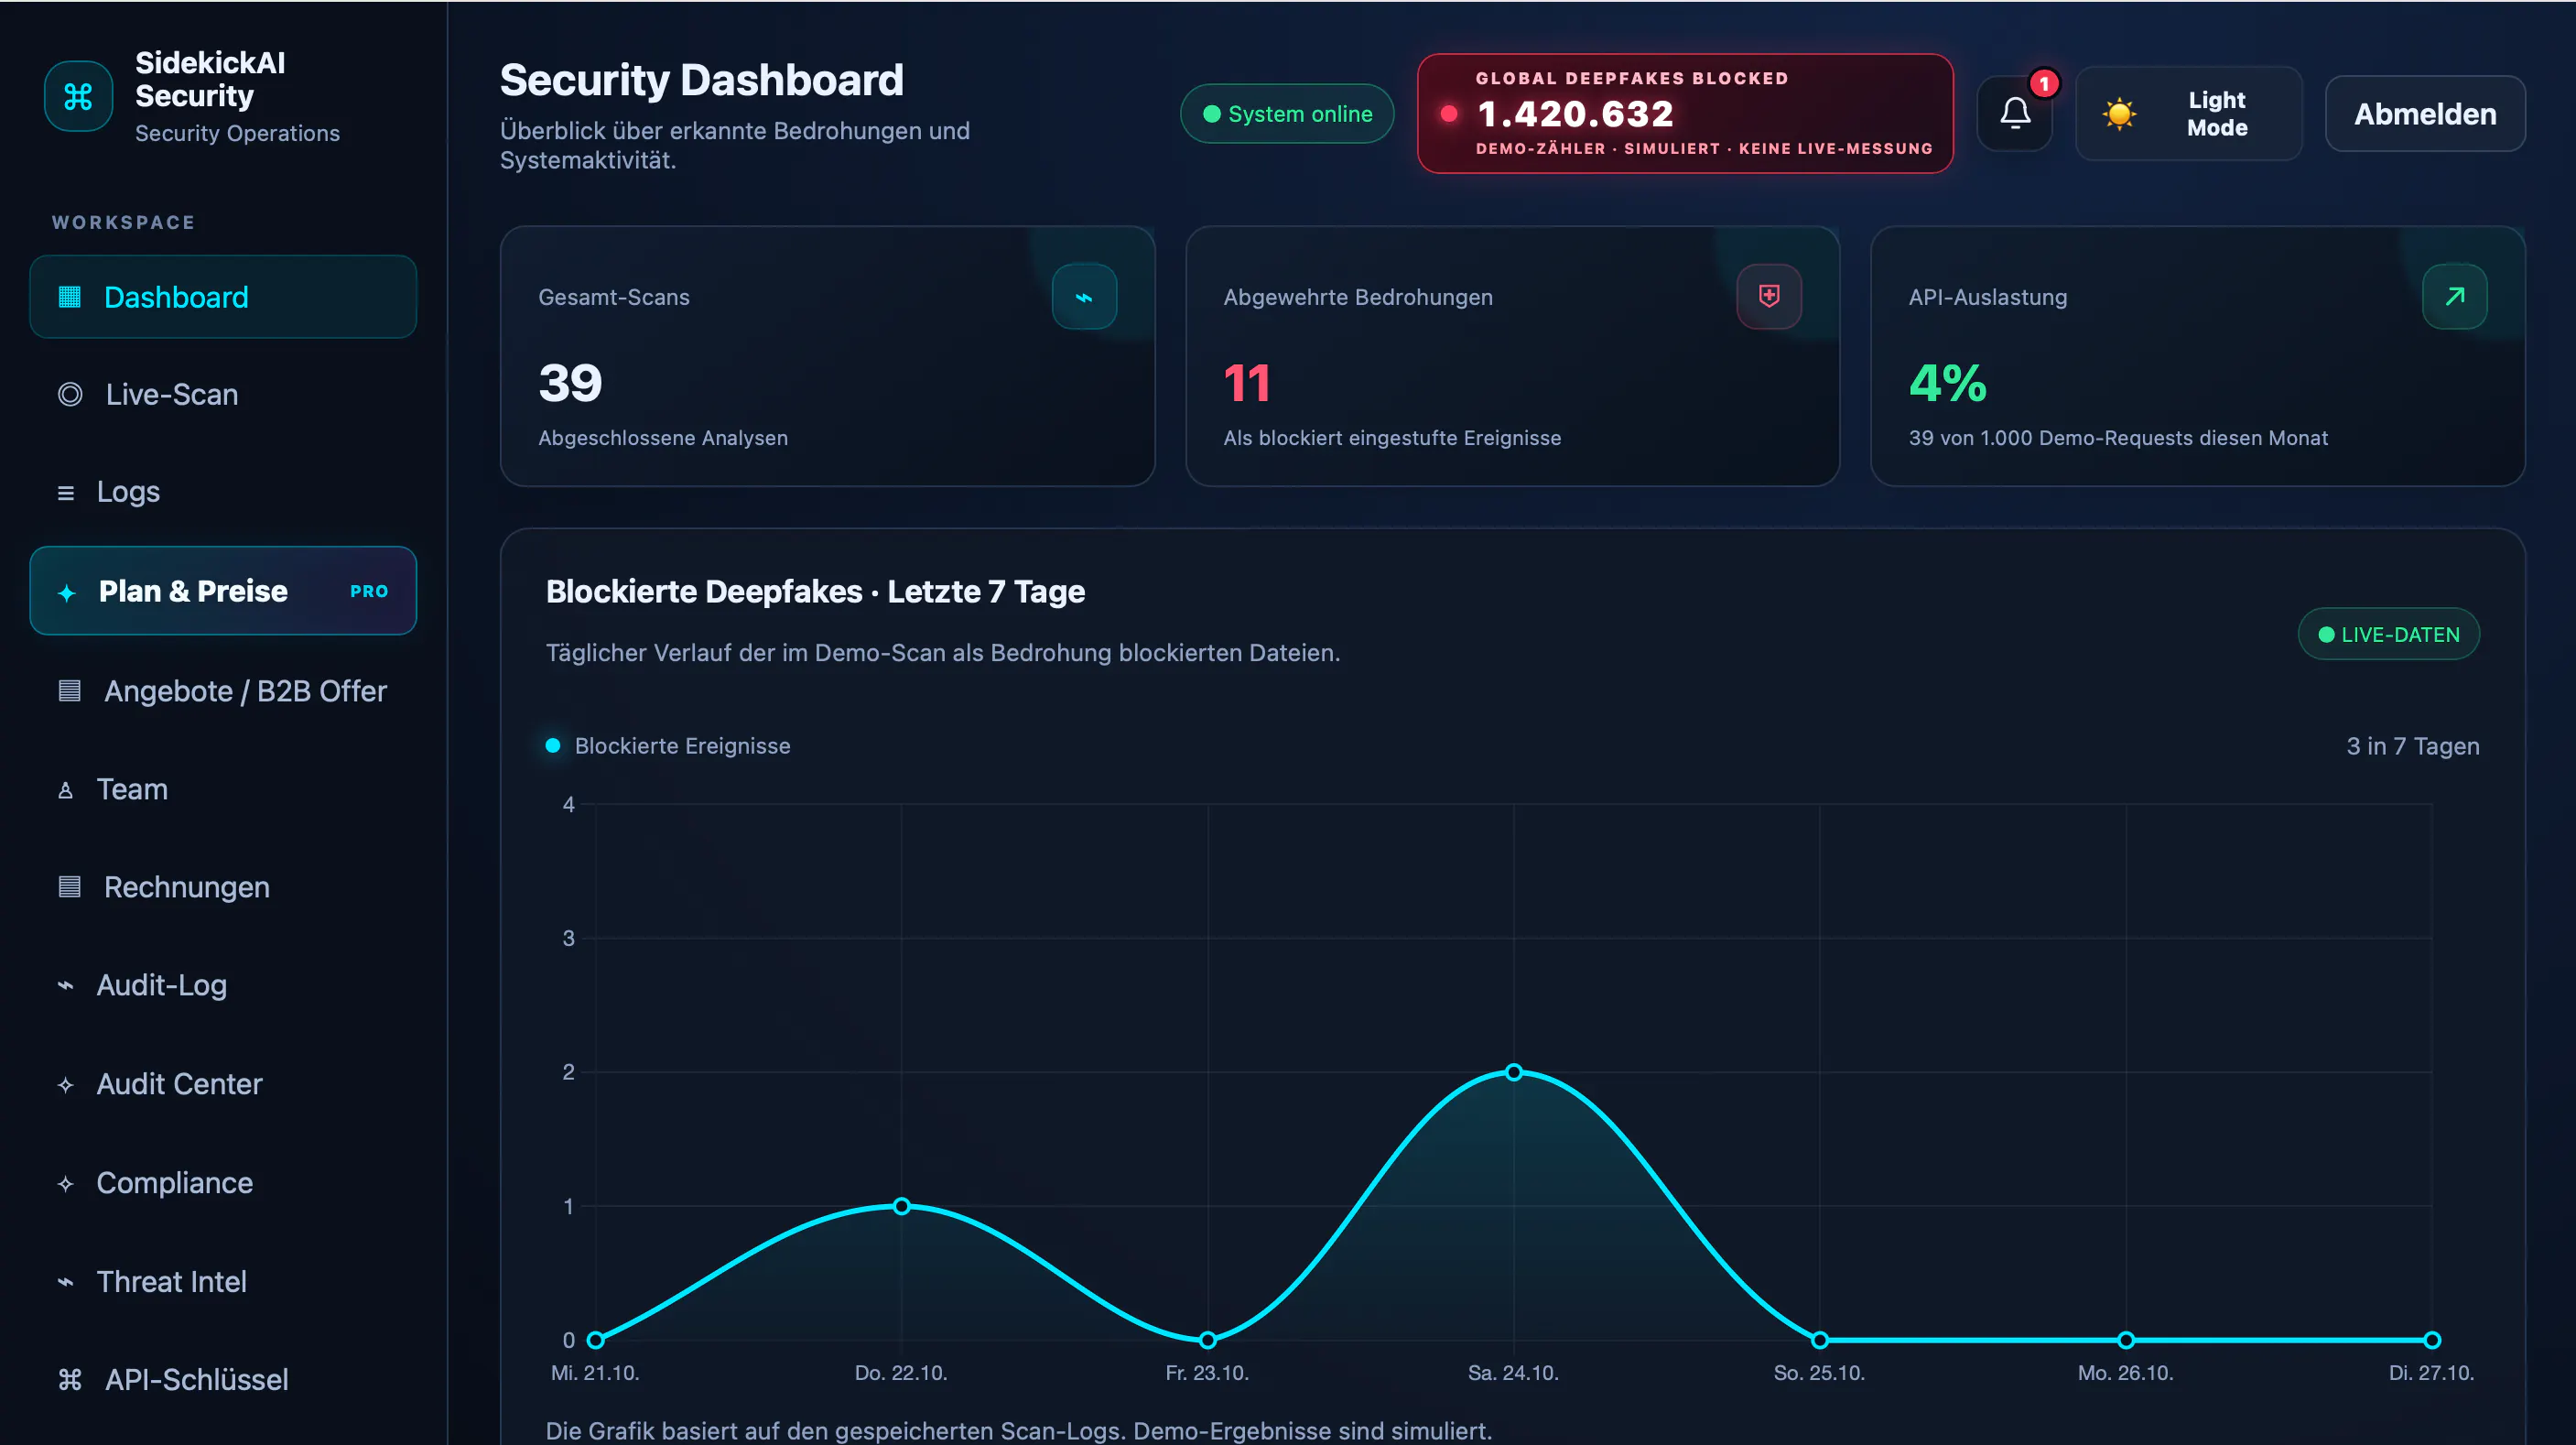Go to Live-Scan
The image size is (2576, 1445).
click(223, 394)
